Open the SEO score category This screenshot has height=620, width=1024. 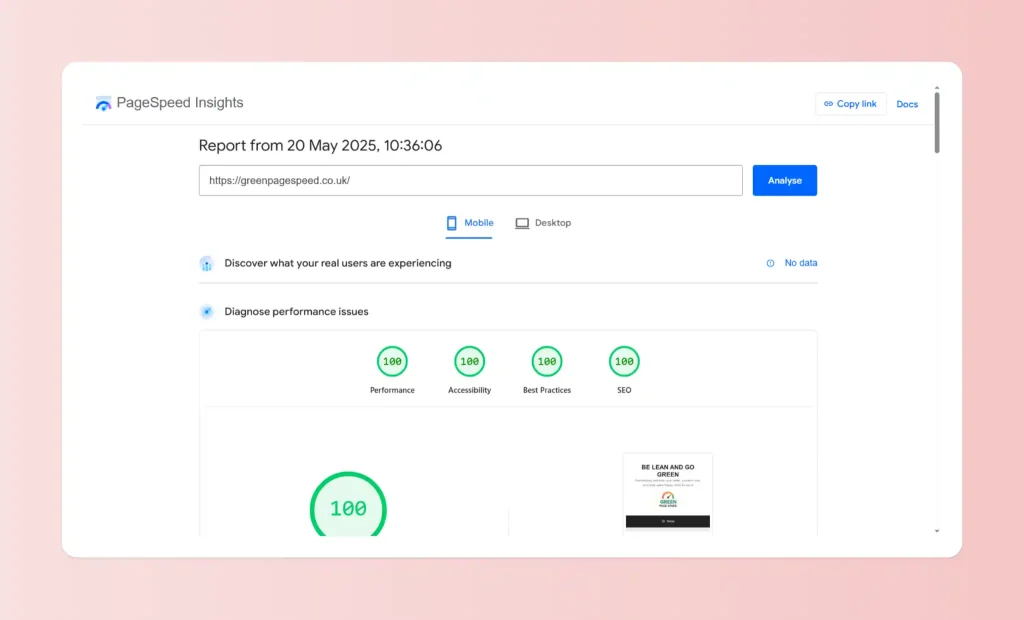click(623, 362)
